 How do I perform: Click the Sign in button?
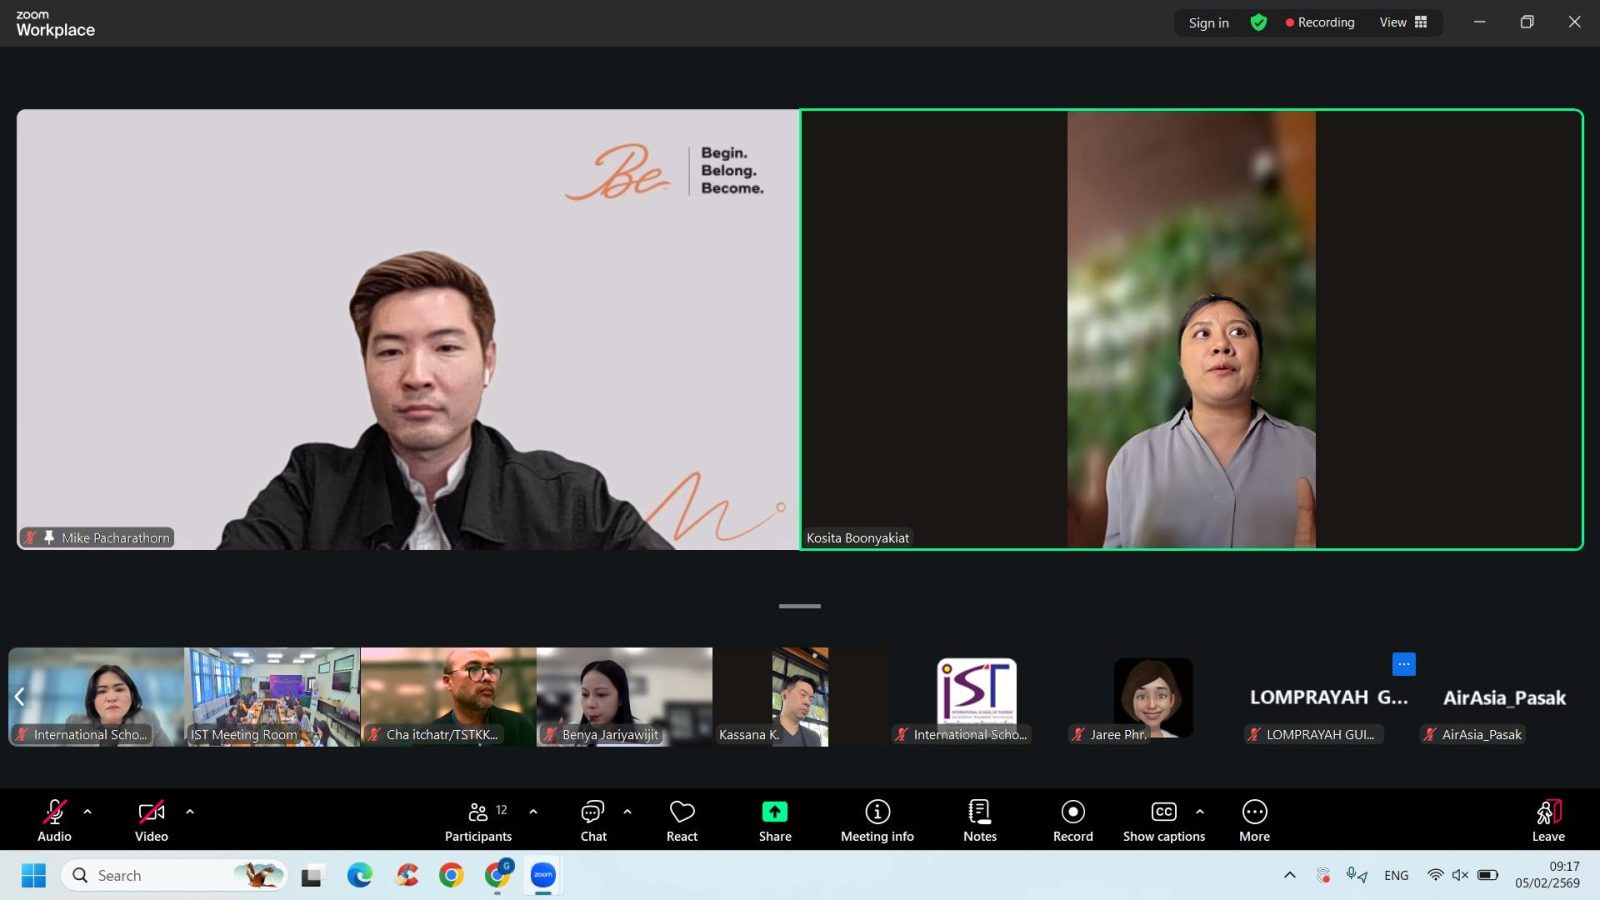pyautogui.click(x=1209, y=23)
